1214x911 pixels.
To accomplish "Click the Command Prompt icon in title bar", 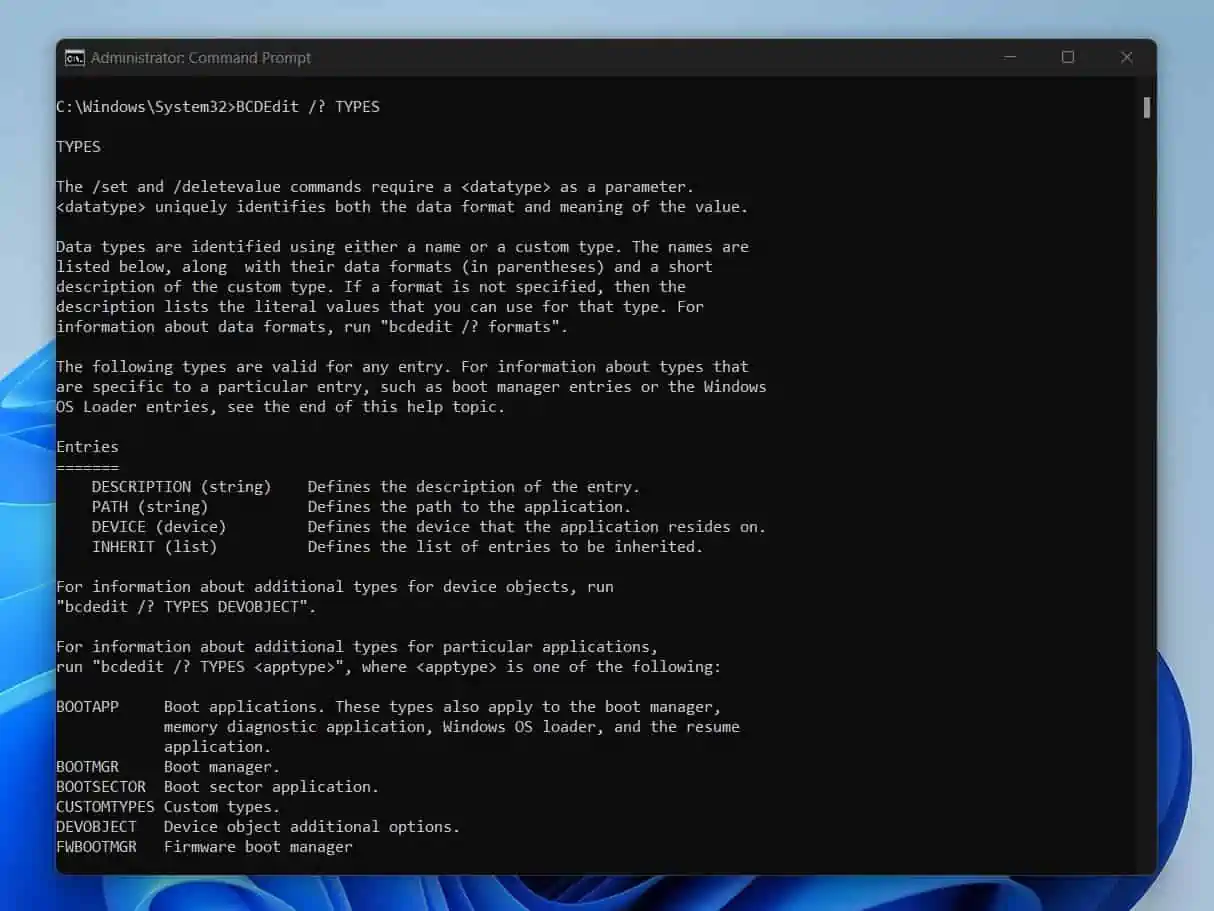I will [x=74, y=58].
